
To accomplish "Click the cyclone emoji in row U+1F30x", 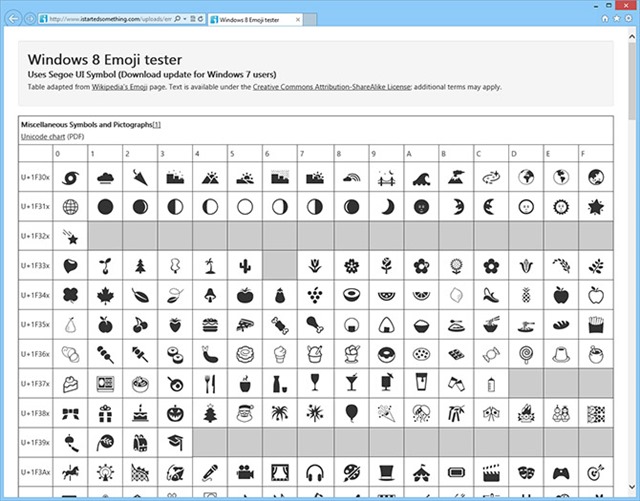I will pos(70,177).
